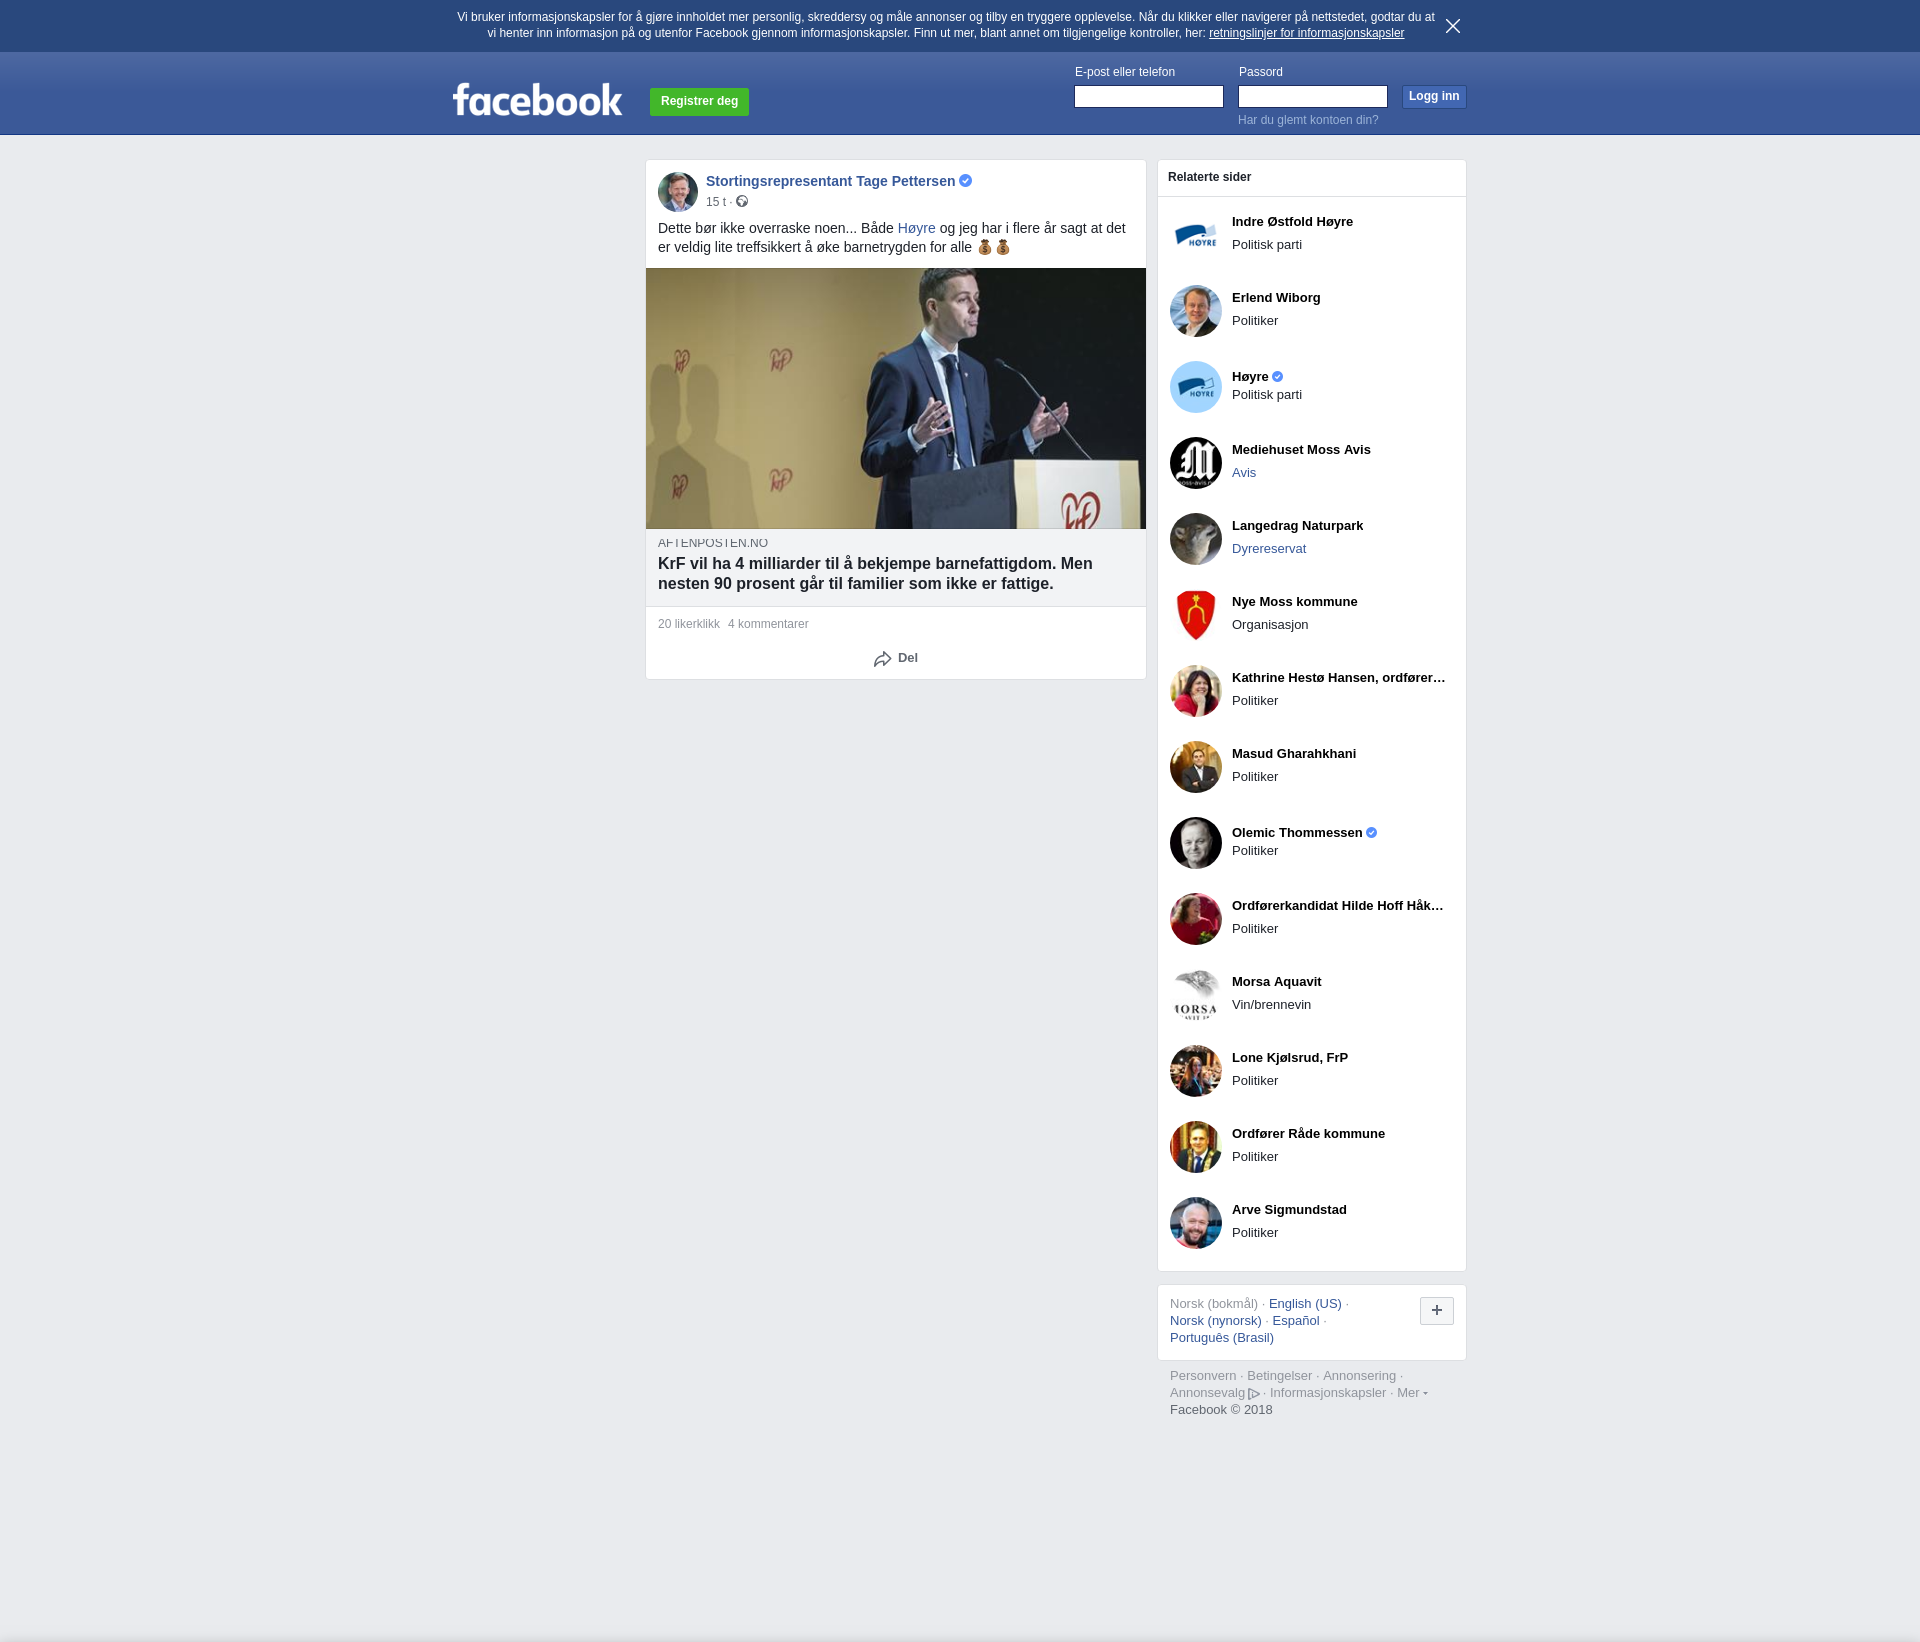Close the cookie notice banner

1453,26
